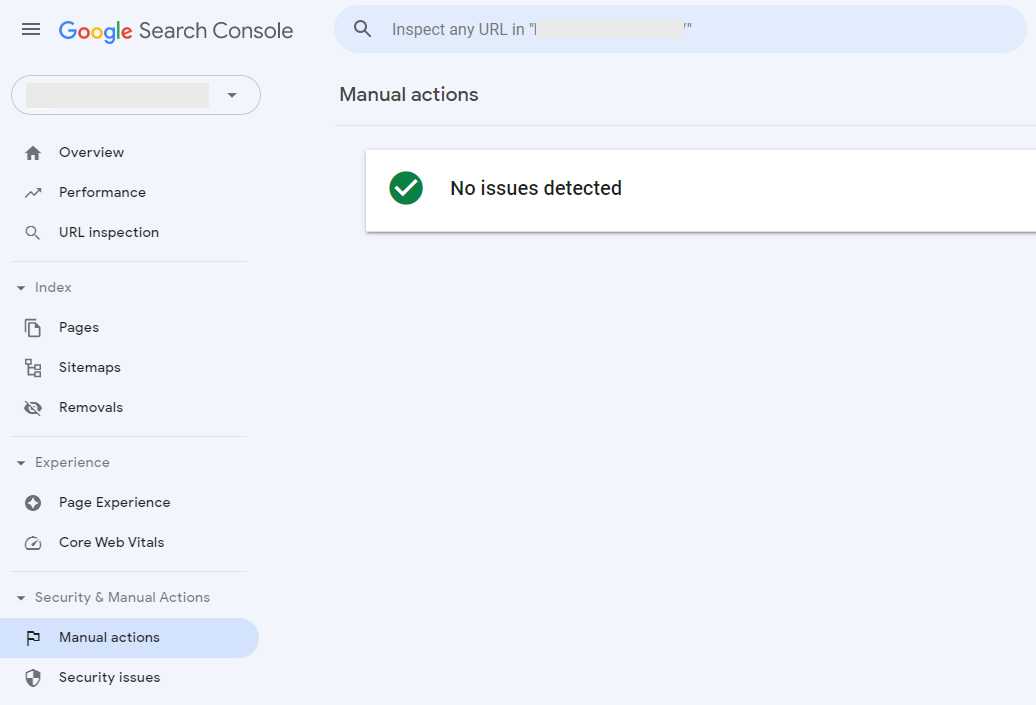
Task: Click the URL inspection magnifier icon
Action: pyautogui.click(x=33, y=232)
